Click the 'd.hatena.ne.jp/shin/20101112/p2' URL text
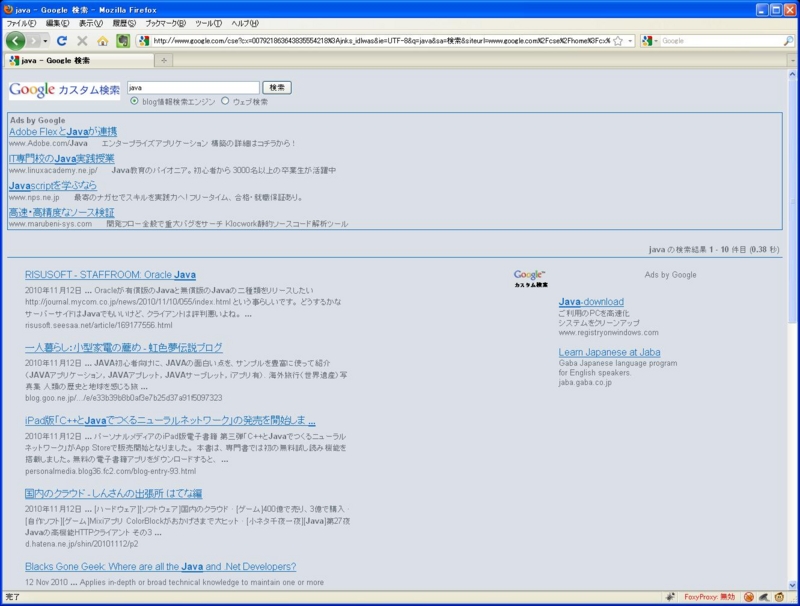This screenshot has height=606, width=800. point(82,544)
